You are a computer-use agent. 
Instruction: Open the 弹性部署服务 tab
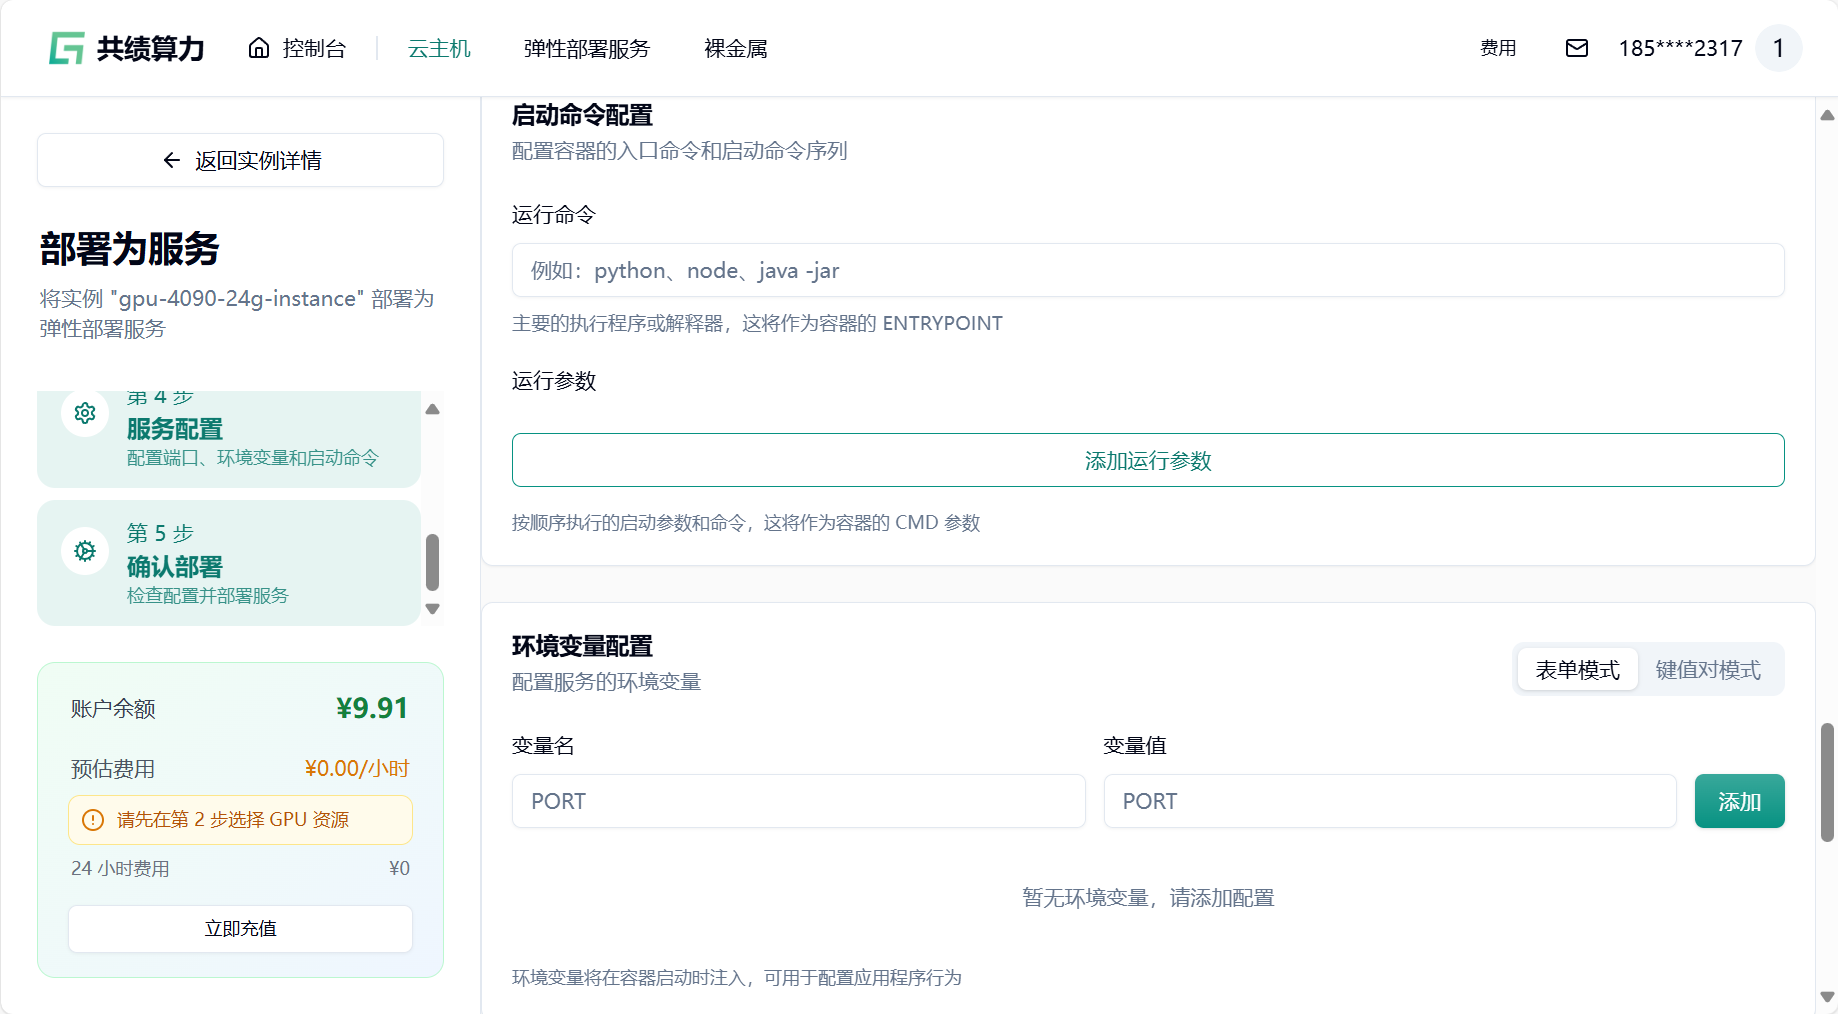click(586, 48)
